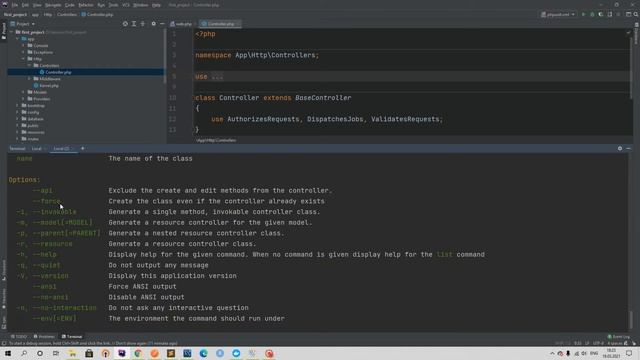Click the terminal vertical scrollbar

[632, 319]
